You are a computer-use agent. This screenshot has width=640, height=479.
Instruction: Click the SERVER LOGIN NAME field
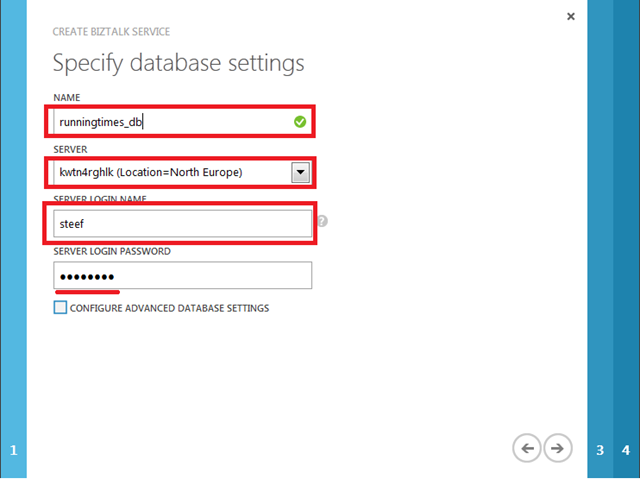click(182, 224)
